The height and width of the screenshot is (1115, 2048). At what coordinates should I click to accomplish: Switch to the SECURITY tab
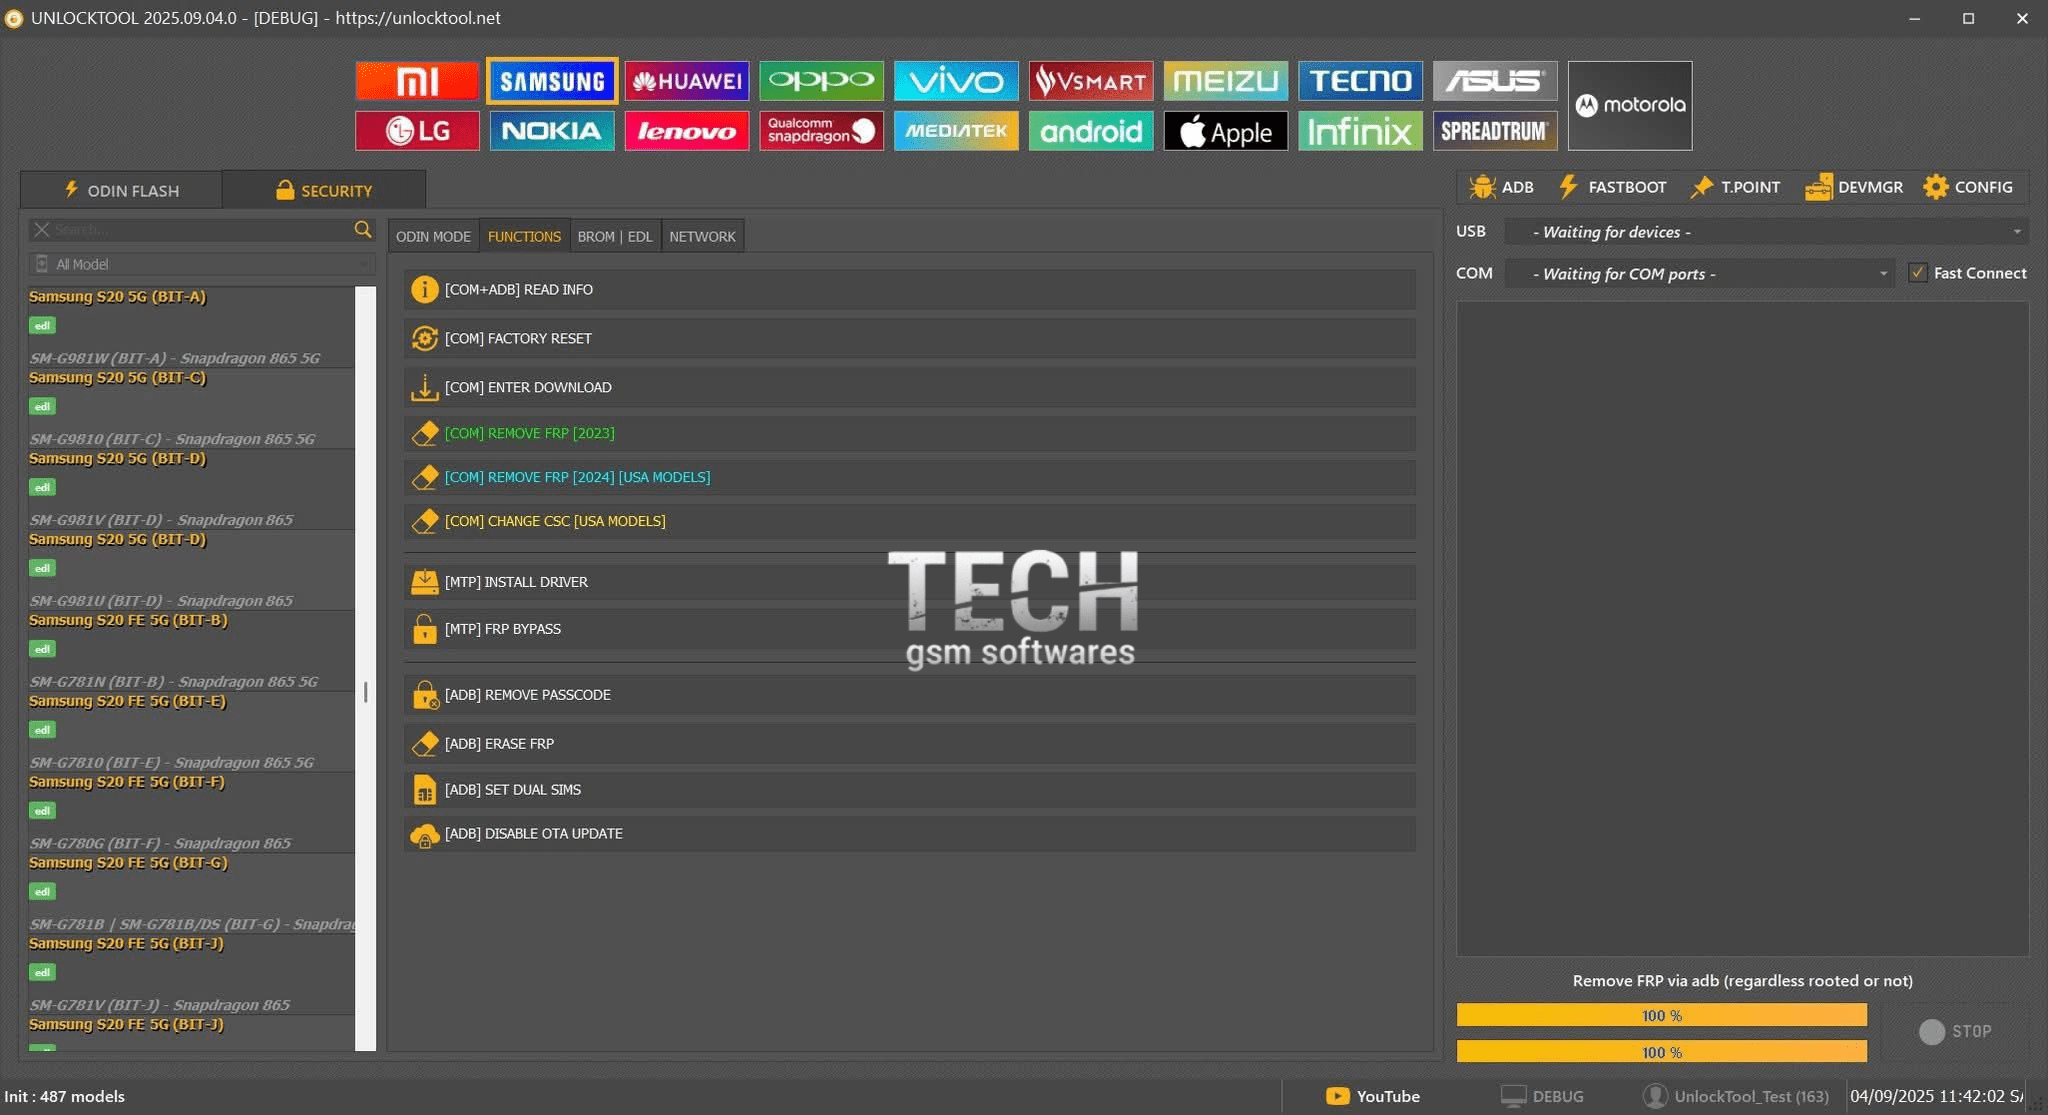click(x=324, y=190)
